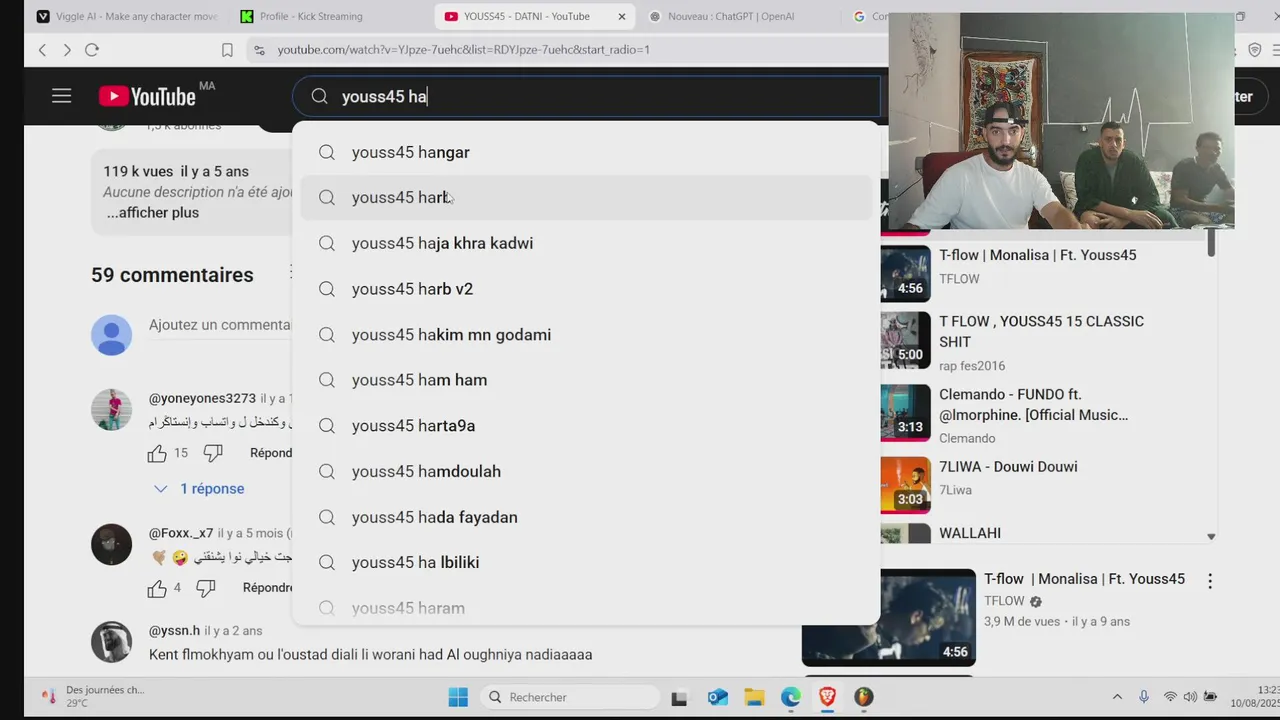1280x720 pixels.
Task: Go forward with browser forward arrow
Action: (x=67, y=50)
